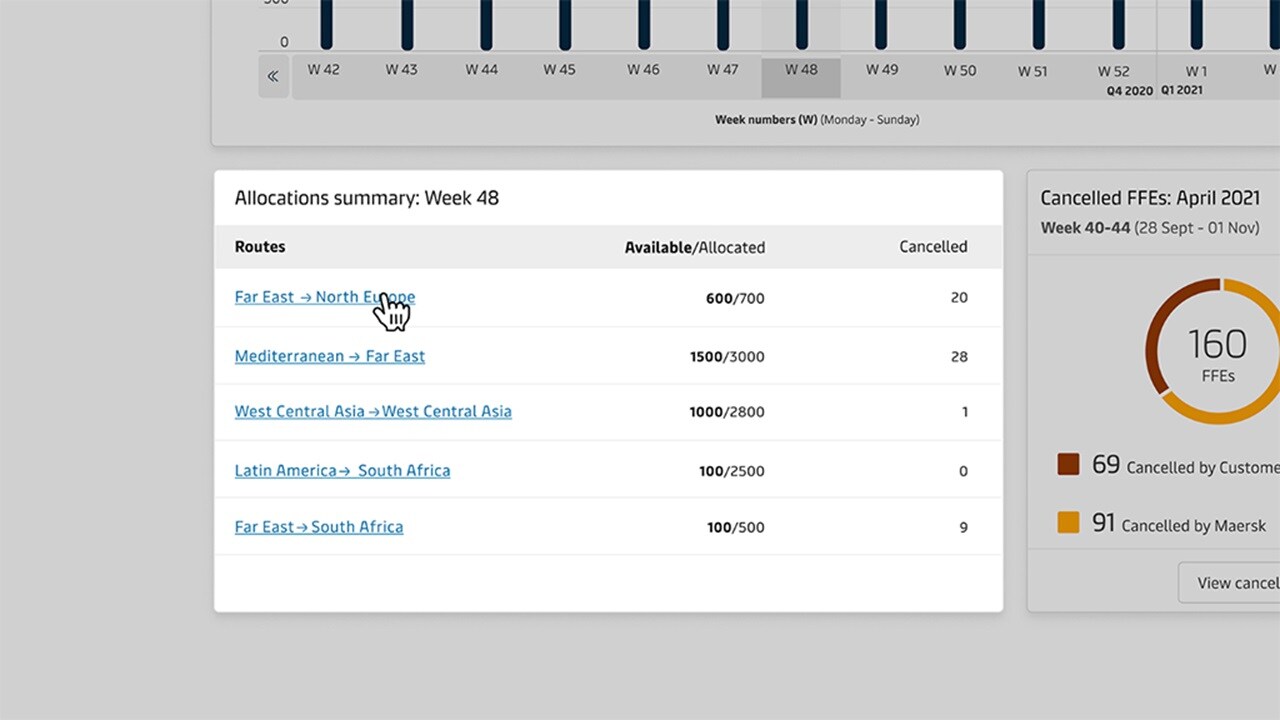
Task: Open Far East to South Africa route
Action: [x=318, y=527]
